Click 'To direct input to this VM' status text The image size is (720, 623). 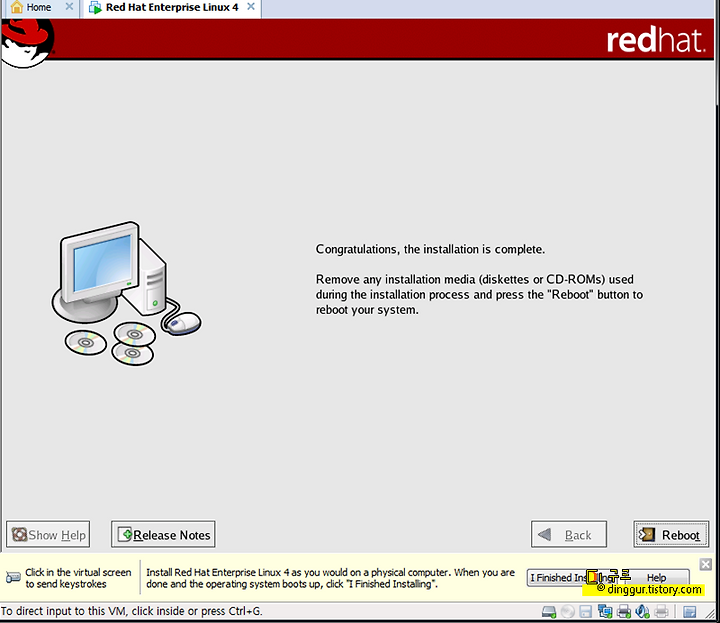(x=131, y=611)
